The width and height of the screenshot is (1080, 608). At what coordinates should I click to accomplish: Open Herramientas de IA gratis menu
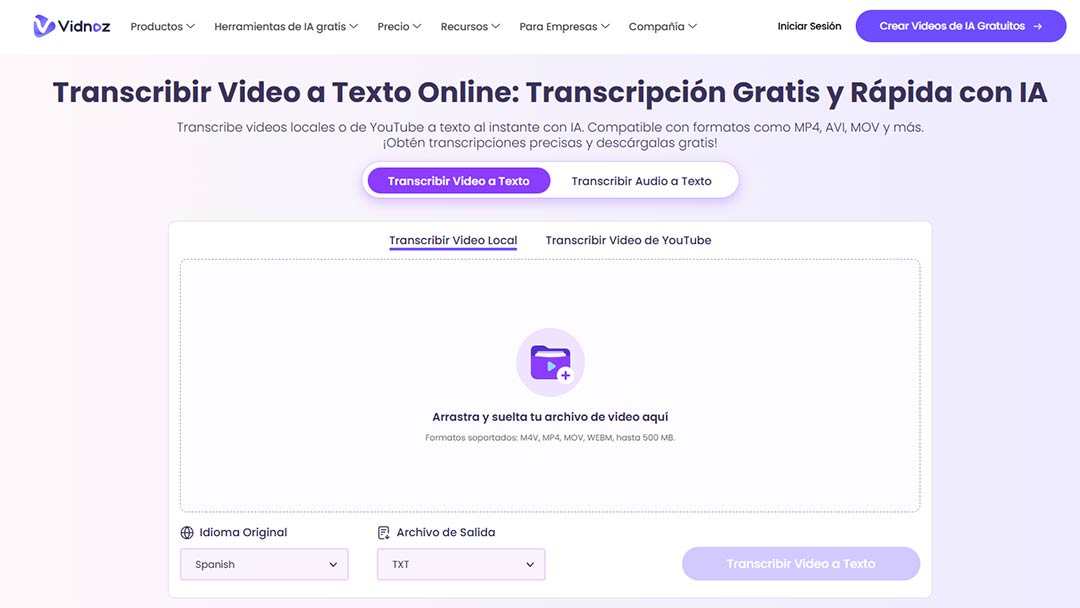[286, 26]
